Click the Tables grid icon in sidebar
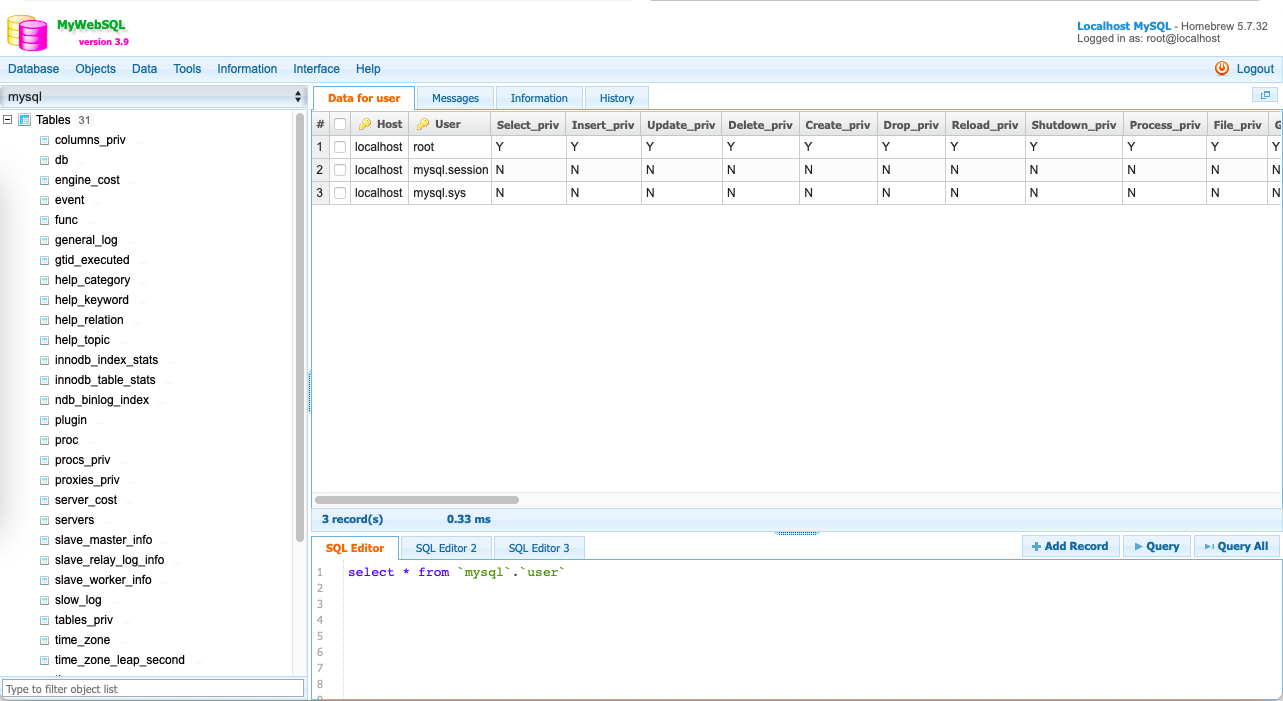 pos(23,119)
